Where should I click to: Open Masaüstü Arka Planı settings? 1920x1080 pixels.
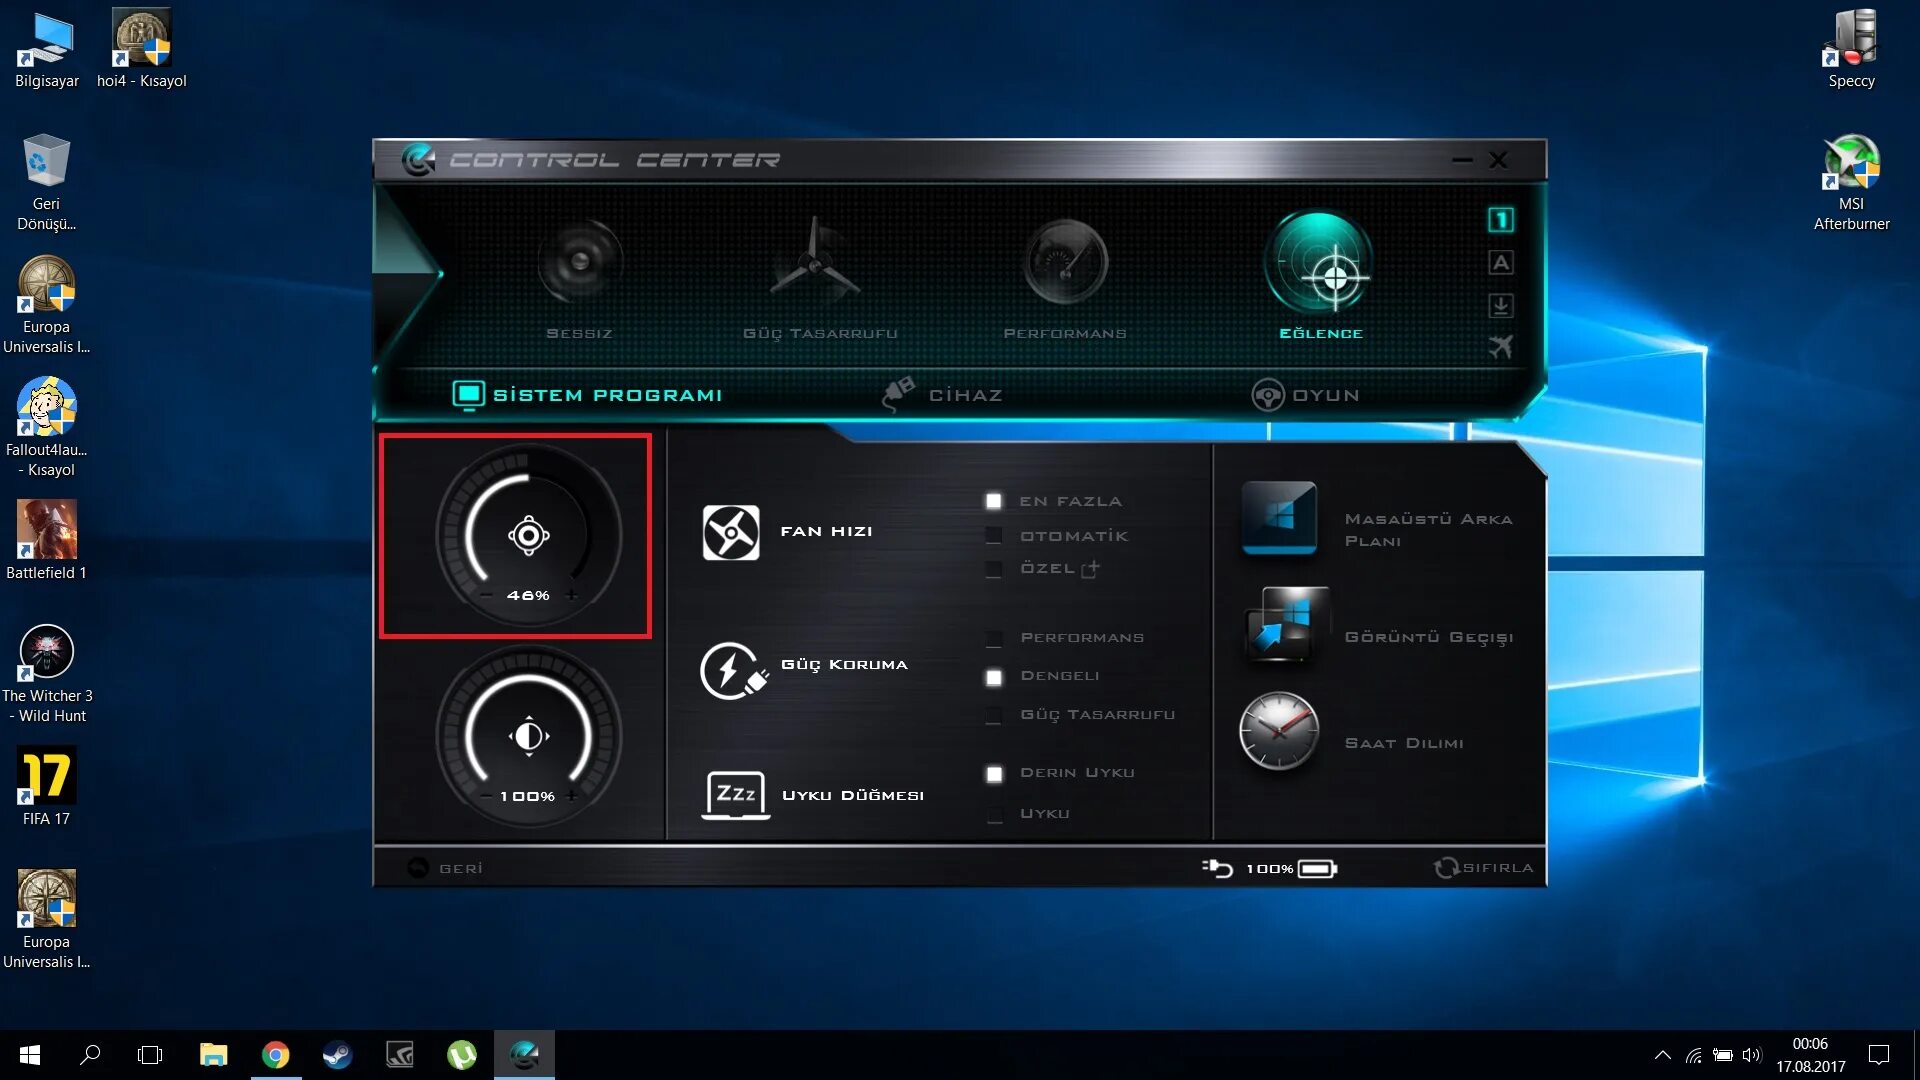1379,527
